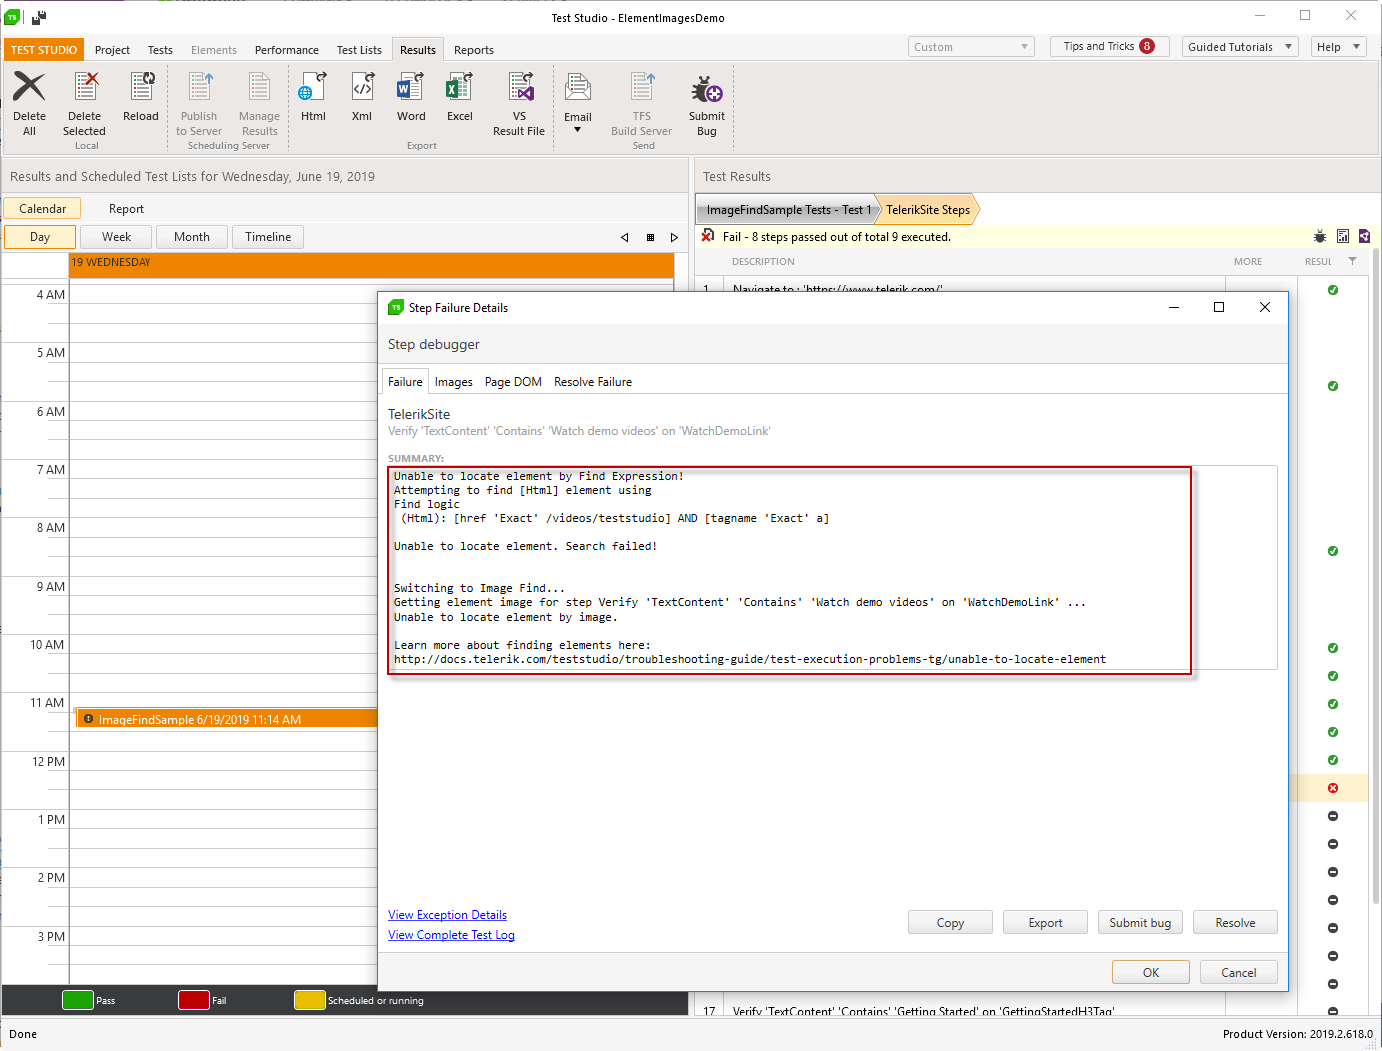Switch to the Tests ribbon tab
Viewport: 1382px width, 1051px height.
[160, 50]
